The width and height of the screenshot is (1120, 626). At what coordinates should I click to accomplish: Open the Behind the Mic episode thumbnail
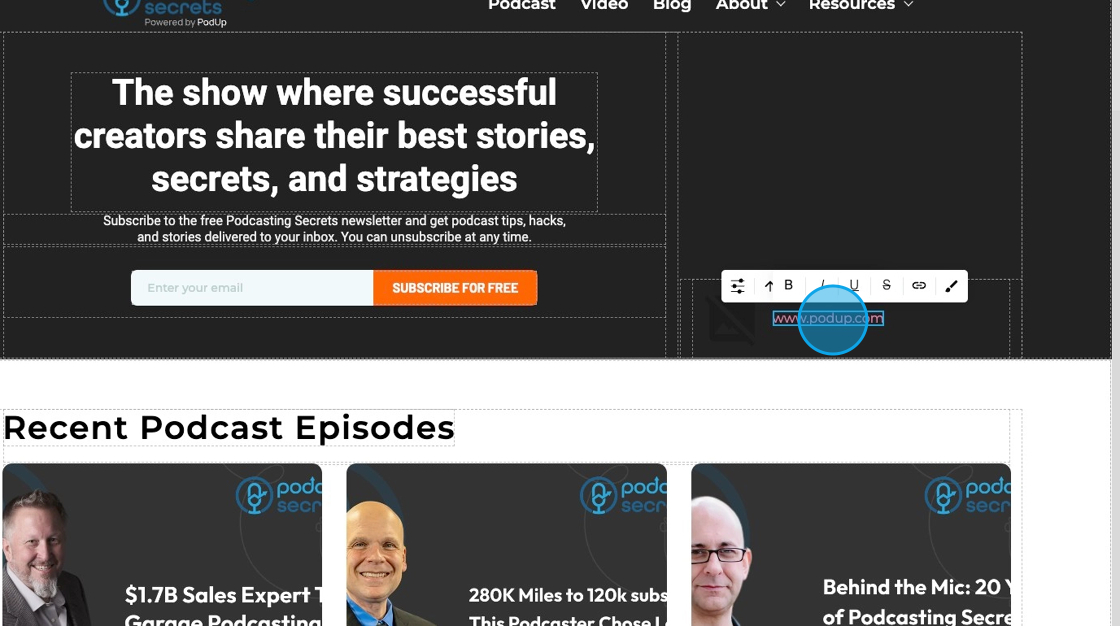[851, 545]
